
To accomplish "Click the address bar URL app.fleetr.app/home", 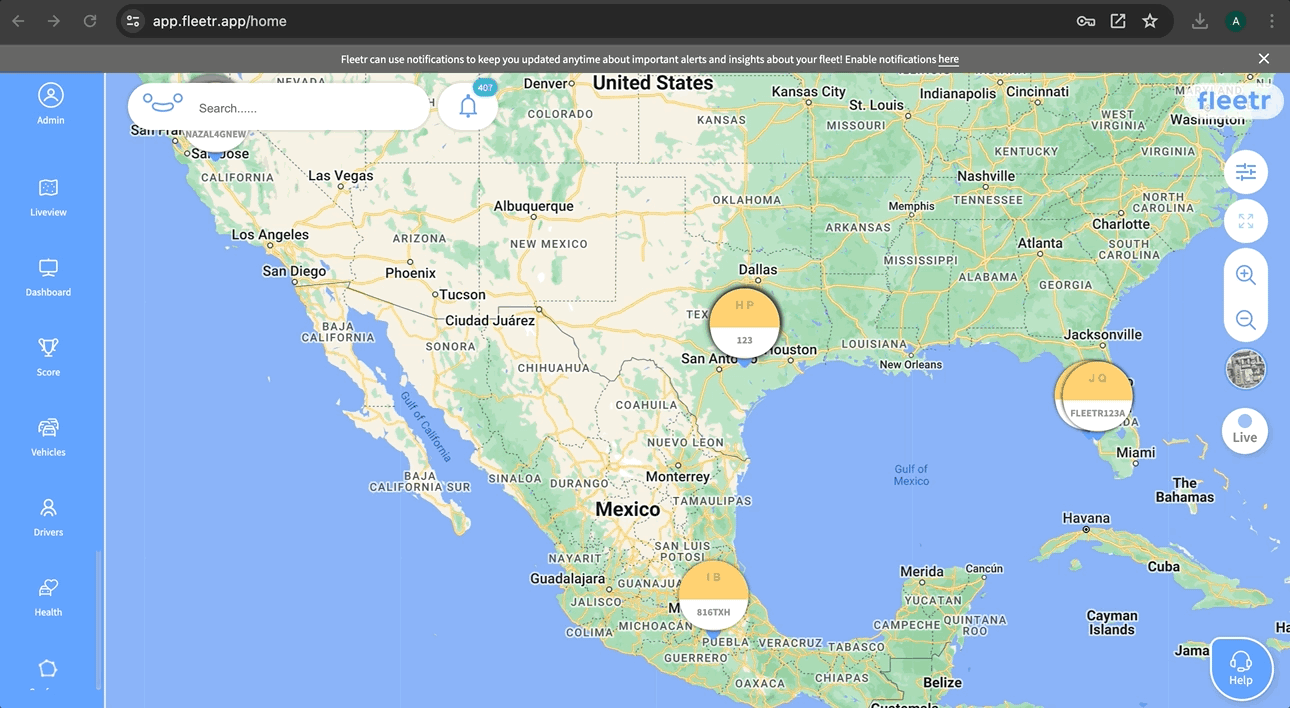I will click(220, 21).
